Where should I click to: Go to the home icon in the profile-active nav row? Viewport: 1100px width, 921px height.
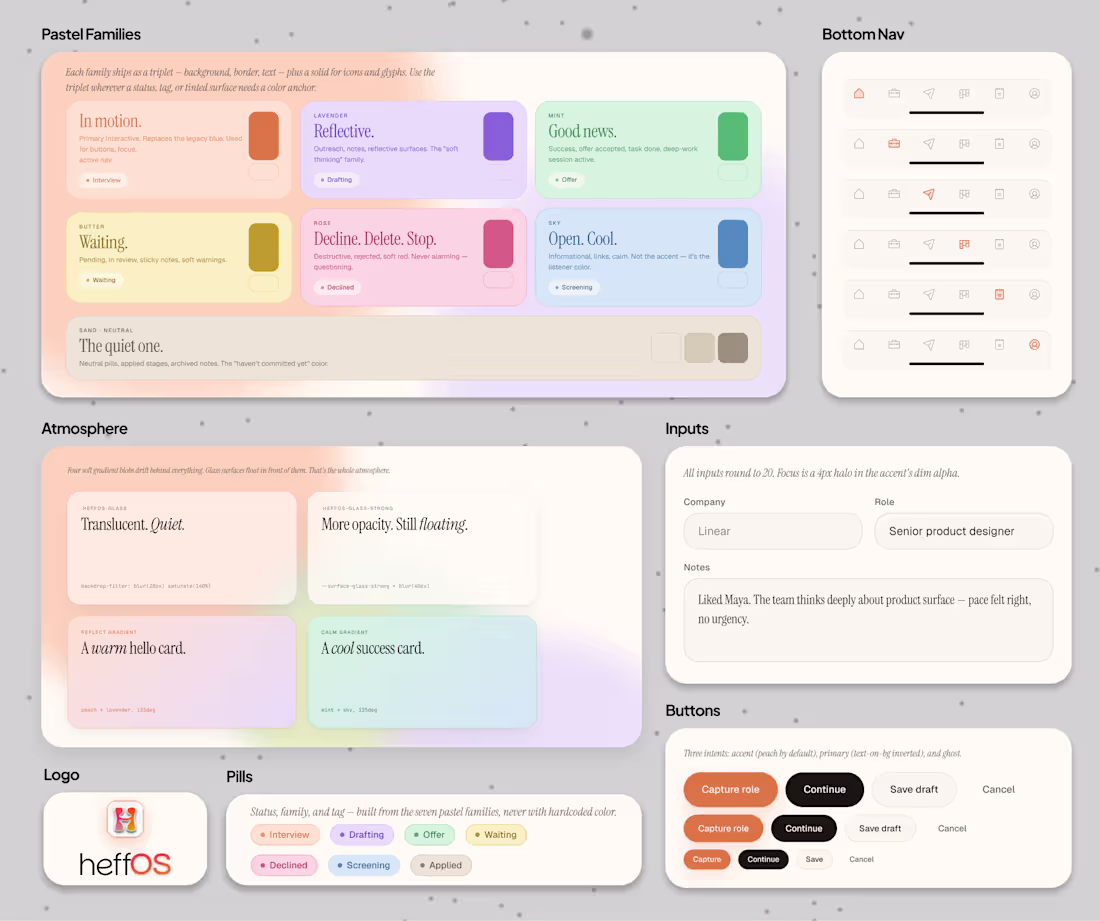click(859, 345)
